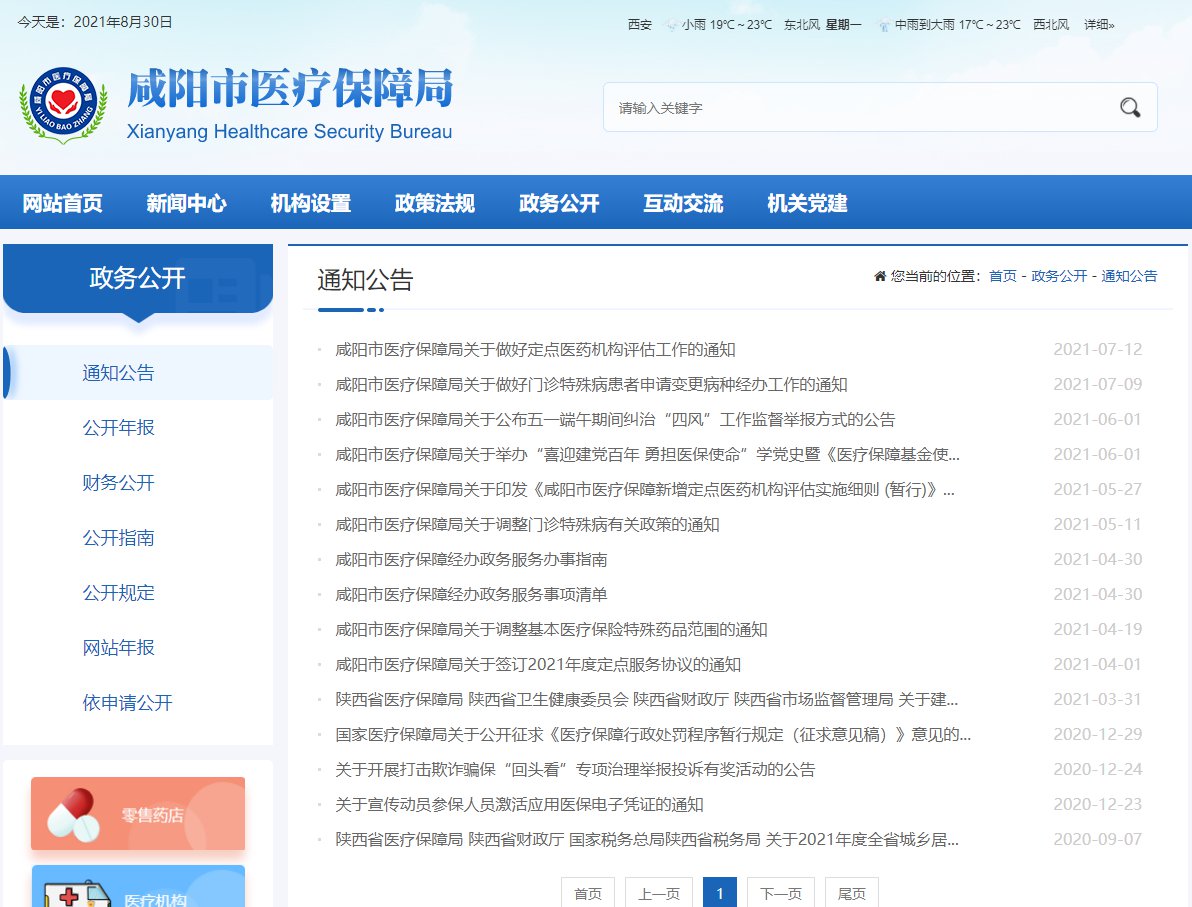Select 公开年报 in the left sidebar

[x=118, y=428]
